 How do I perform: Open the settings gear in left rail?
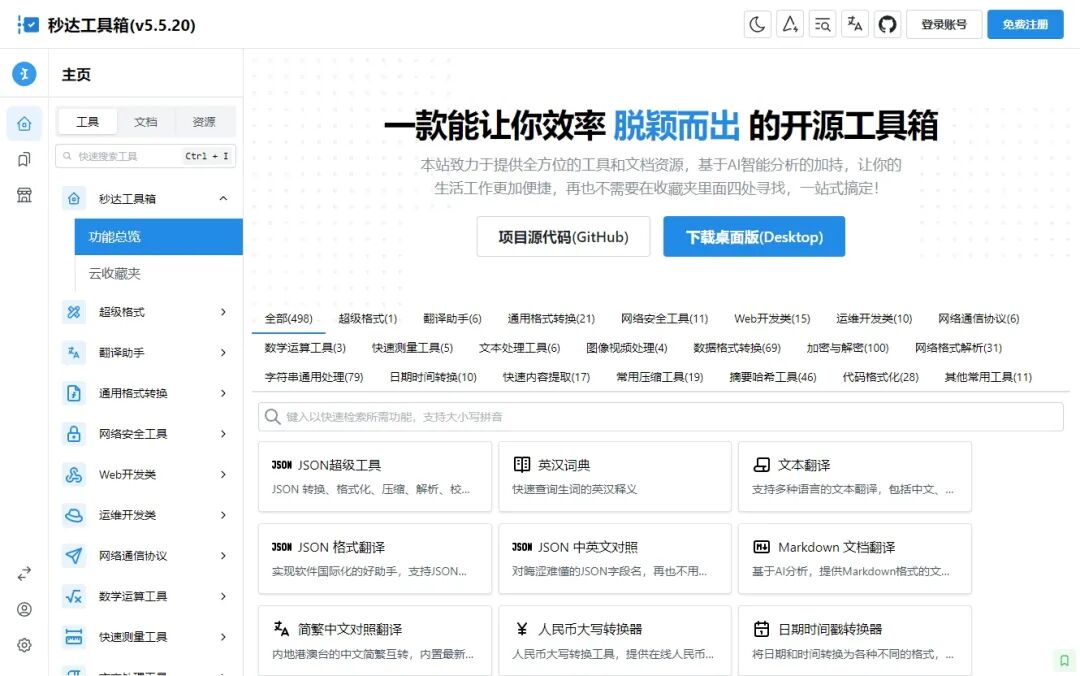(24, 645)
